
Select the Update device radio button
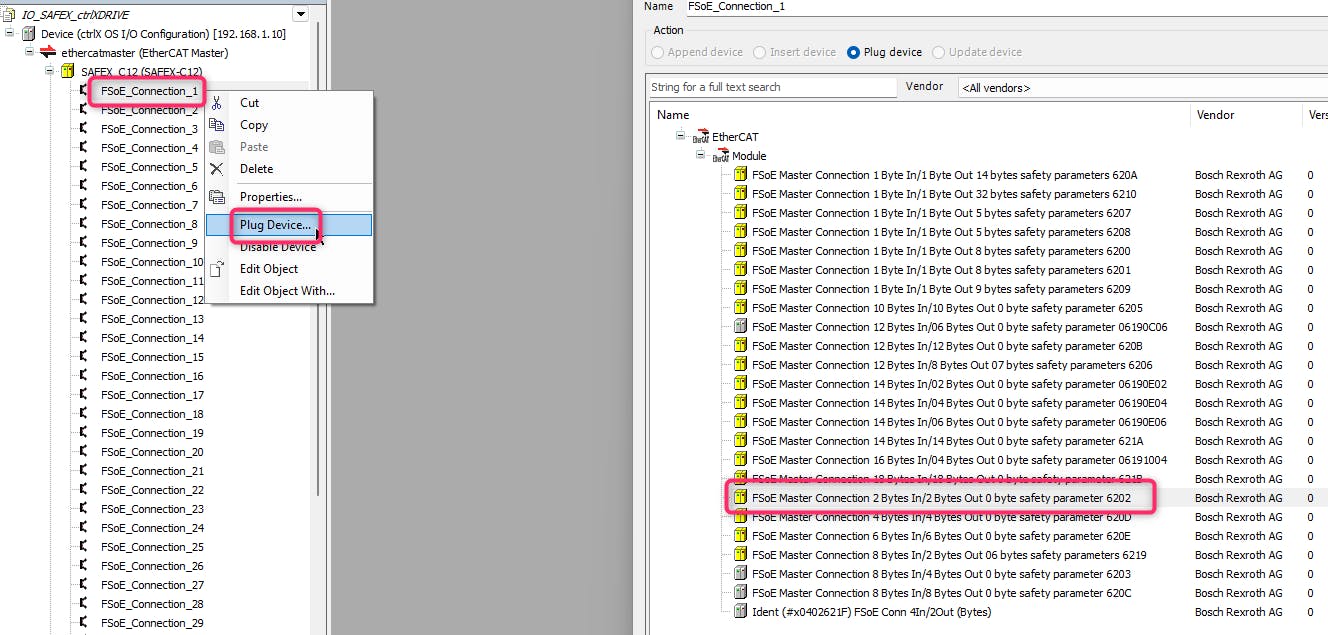coord(939,52)
